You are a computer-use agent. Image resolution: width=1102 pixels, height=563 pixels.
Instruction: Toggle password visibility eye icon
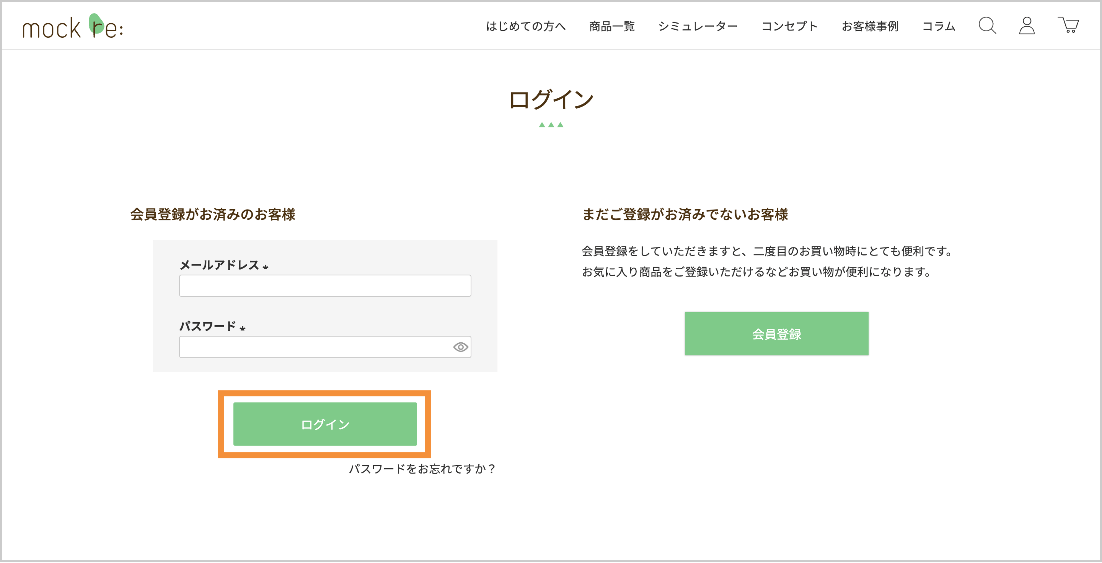[460, 347]
